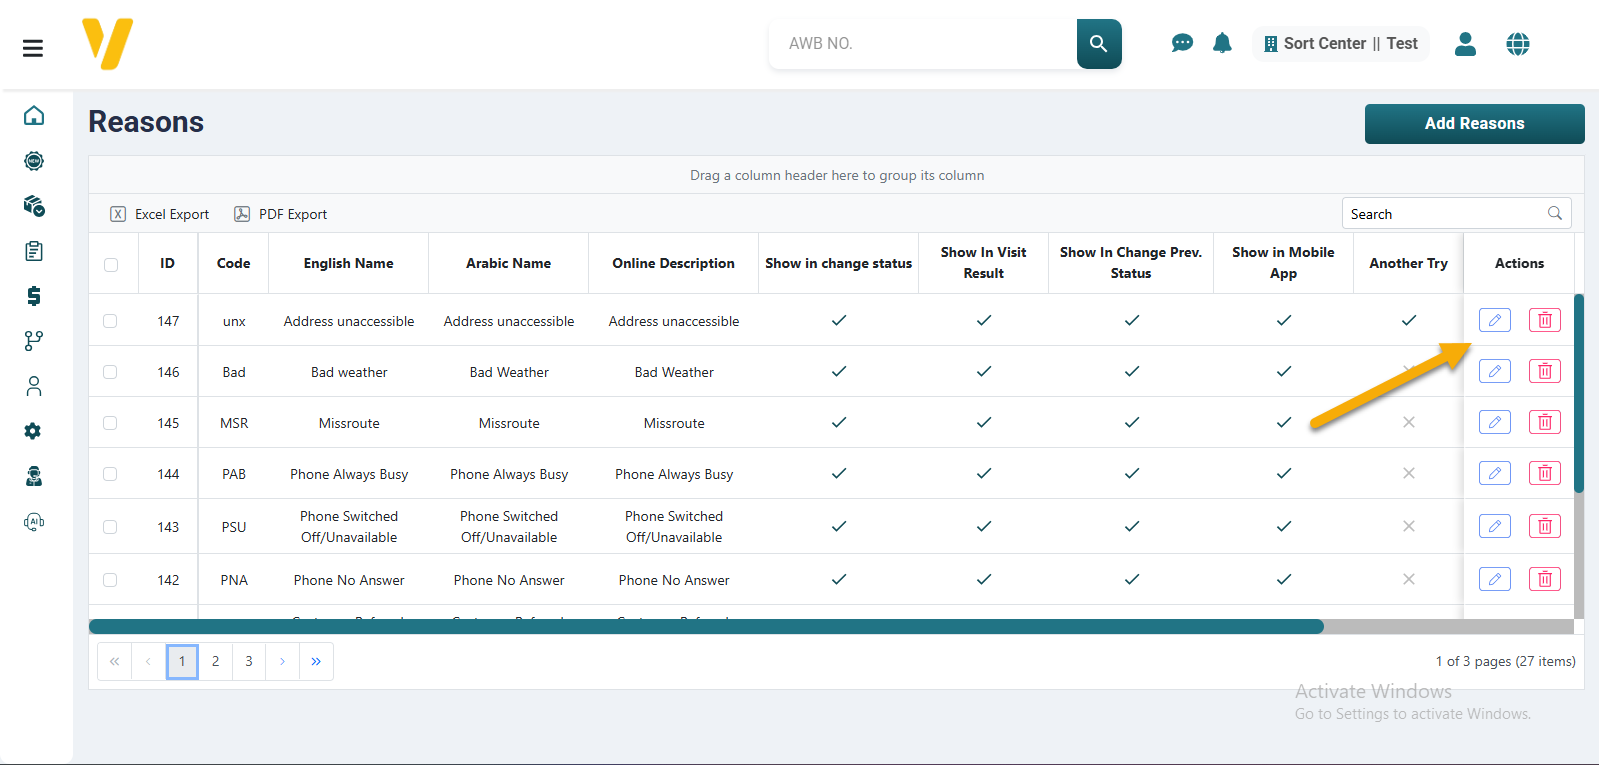Click Excel Export
Screen dimensions: 1599x765
pos(160,214)
